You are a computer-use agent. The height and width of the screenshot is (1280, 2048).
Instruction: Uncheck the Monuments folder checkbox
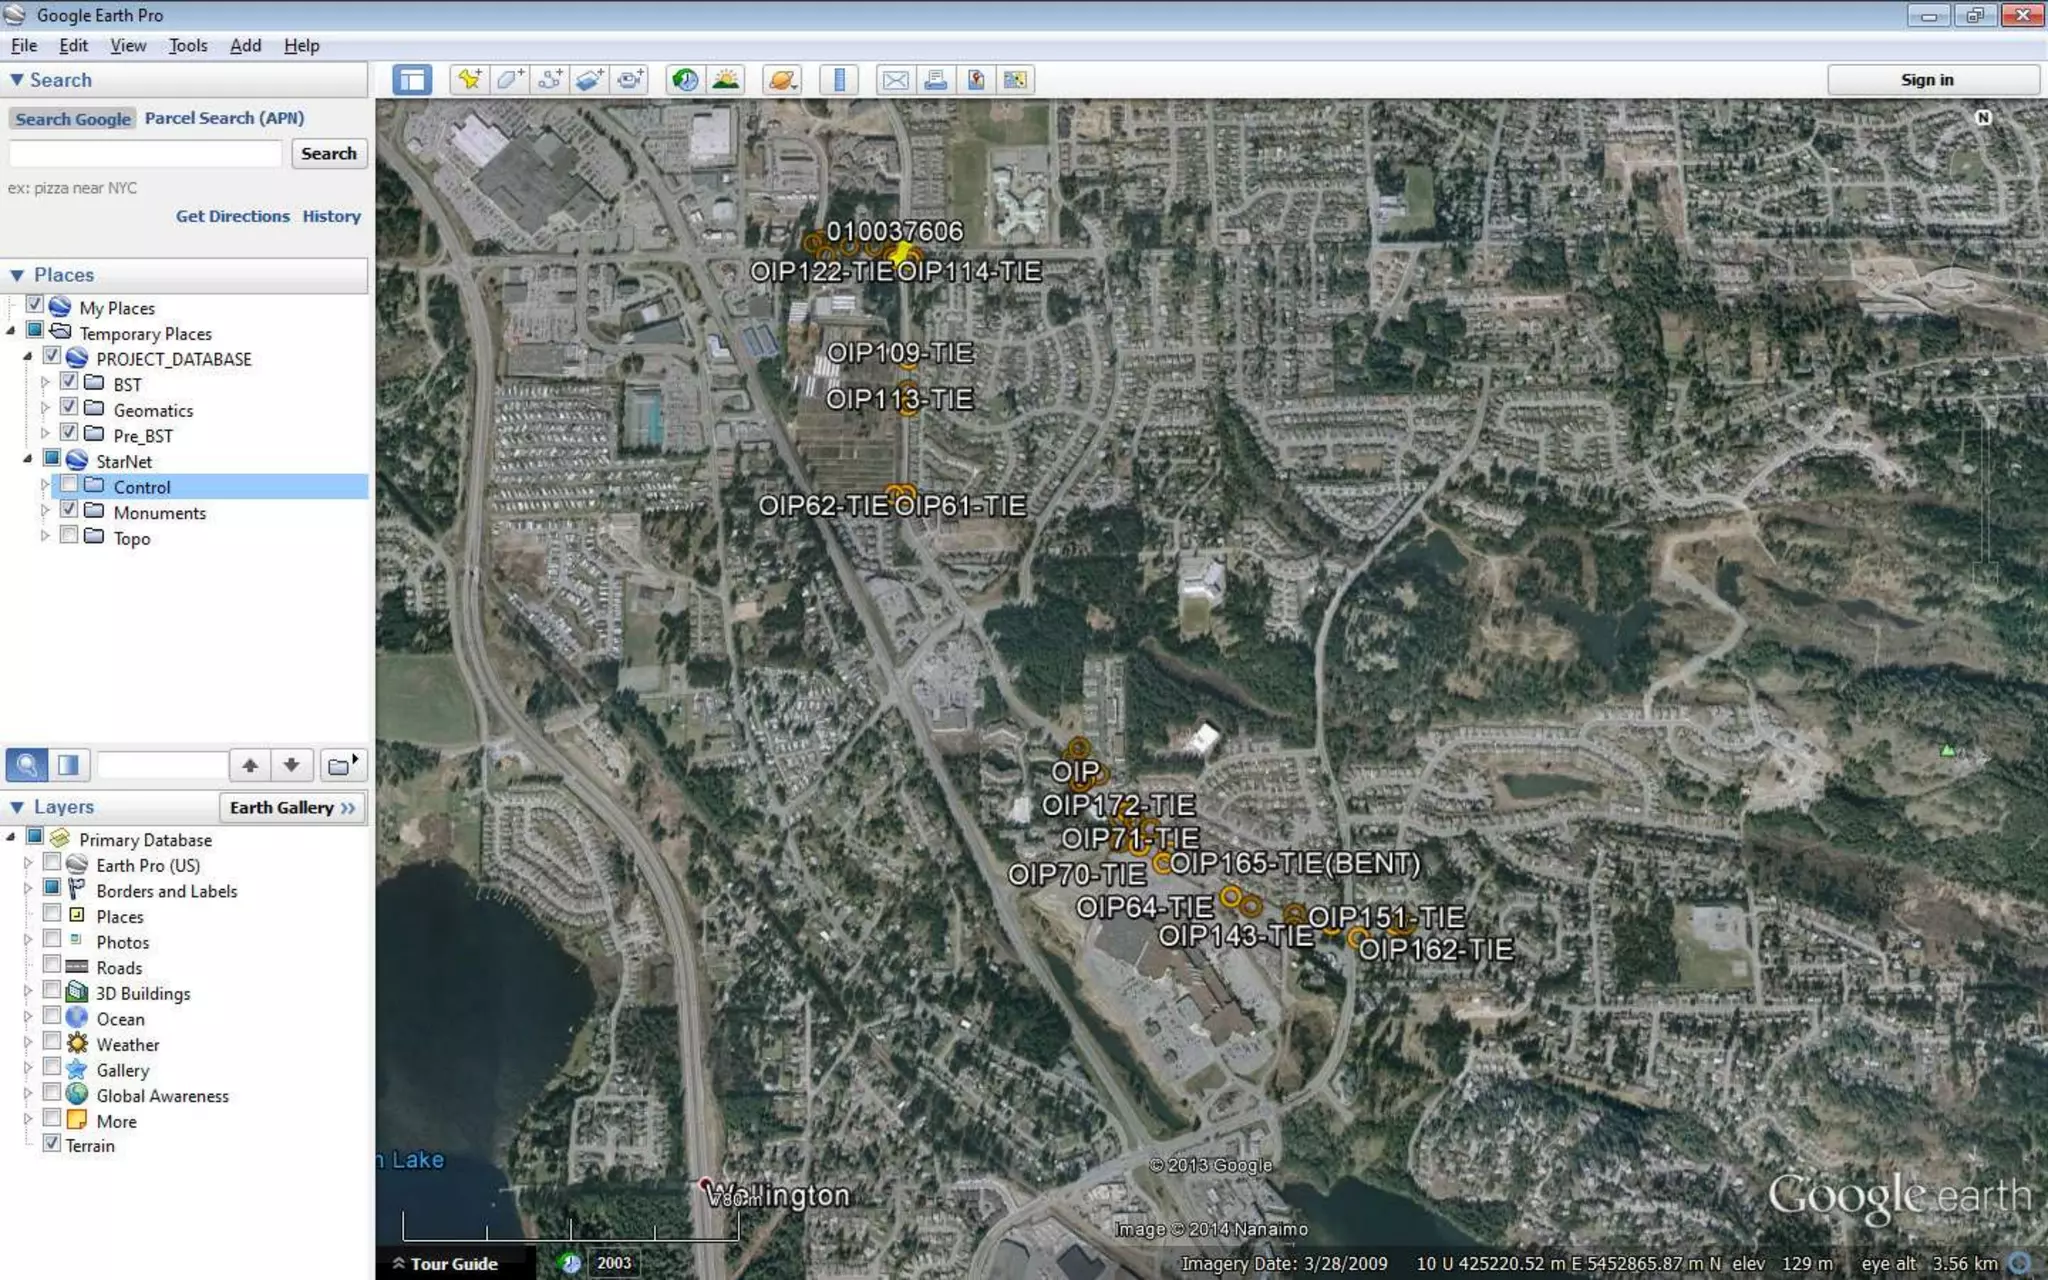pyautogui.click(x=69, y=511)
